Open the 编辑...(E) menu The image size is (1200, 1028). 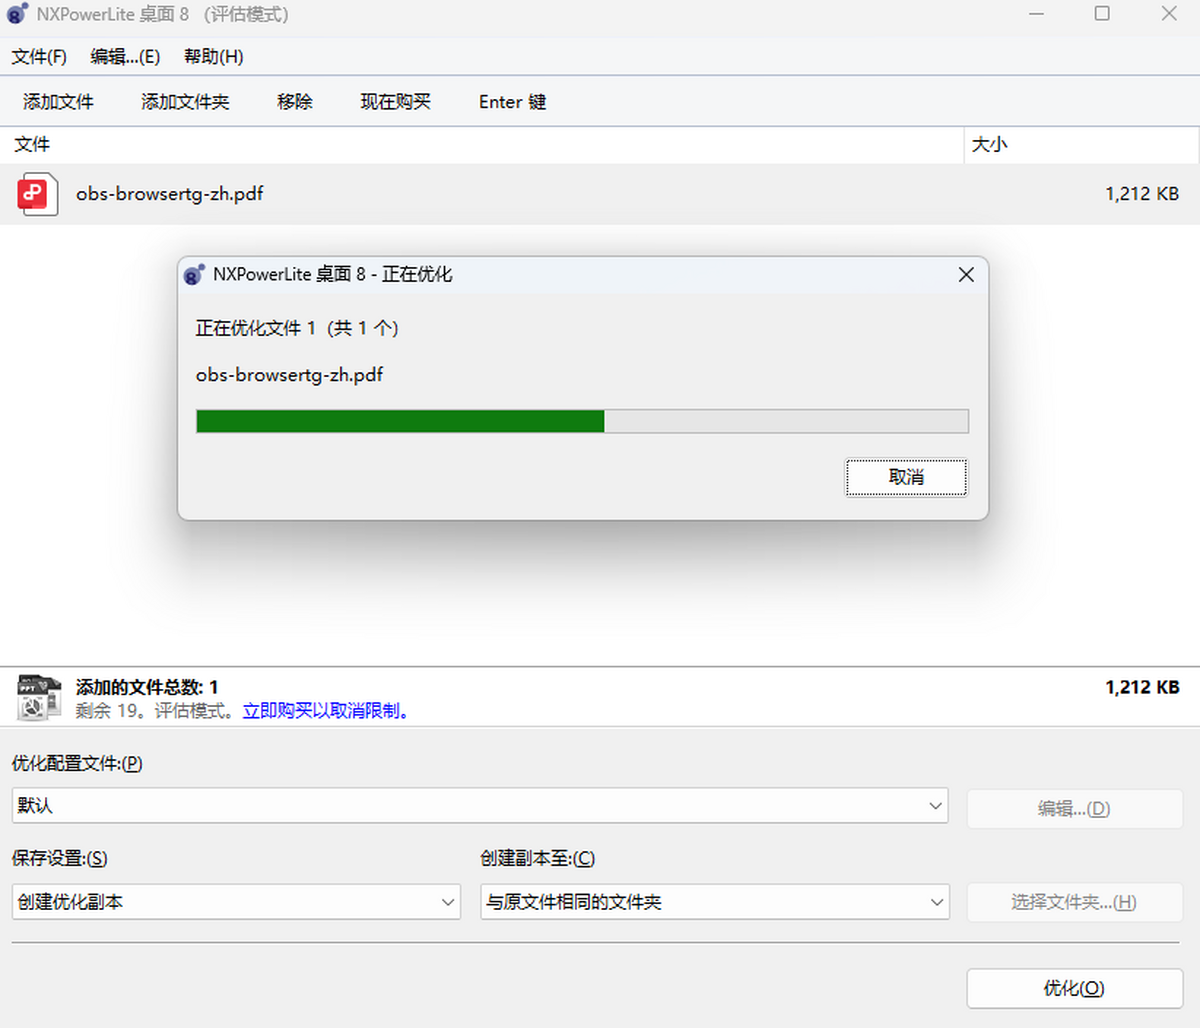(125, 57)
